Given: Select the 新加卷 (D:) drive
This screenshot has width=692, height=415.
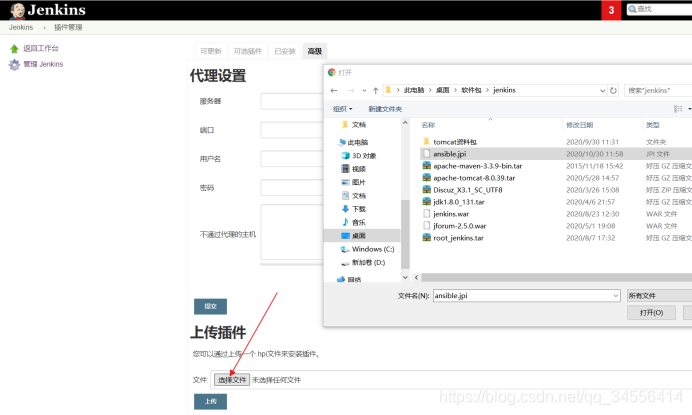Looking at the screenshot, I should click(x=363, y=262).
